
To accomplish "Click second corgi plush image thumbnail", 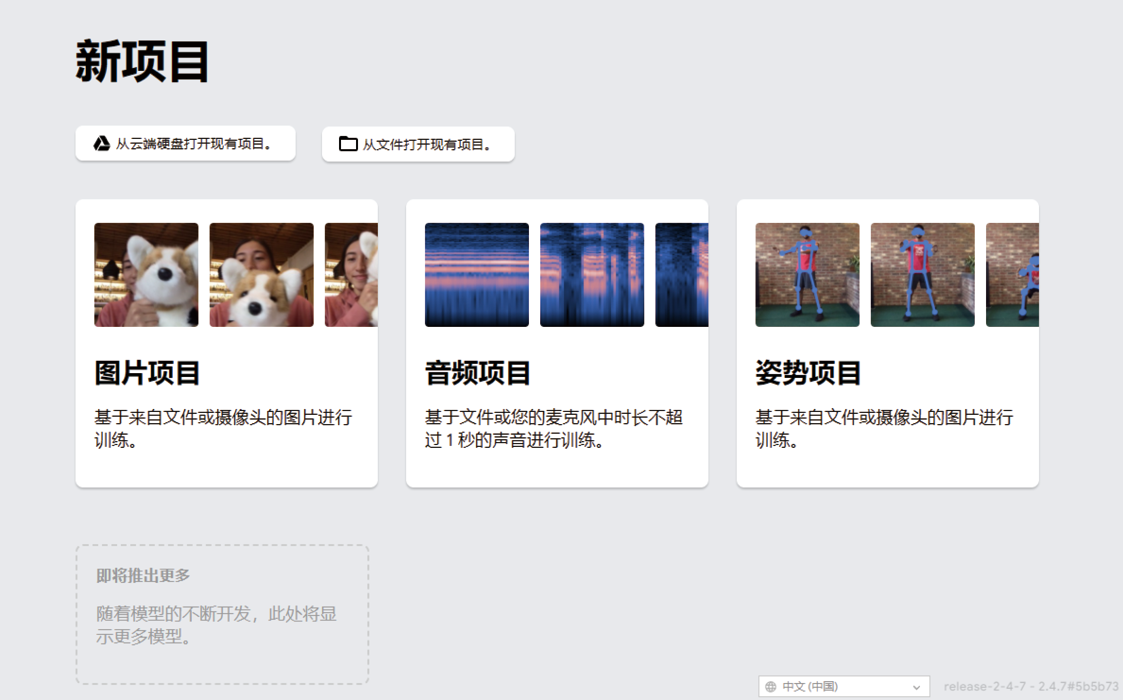I will pyautogui.click(x=261, y=275).
